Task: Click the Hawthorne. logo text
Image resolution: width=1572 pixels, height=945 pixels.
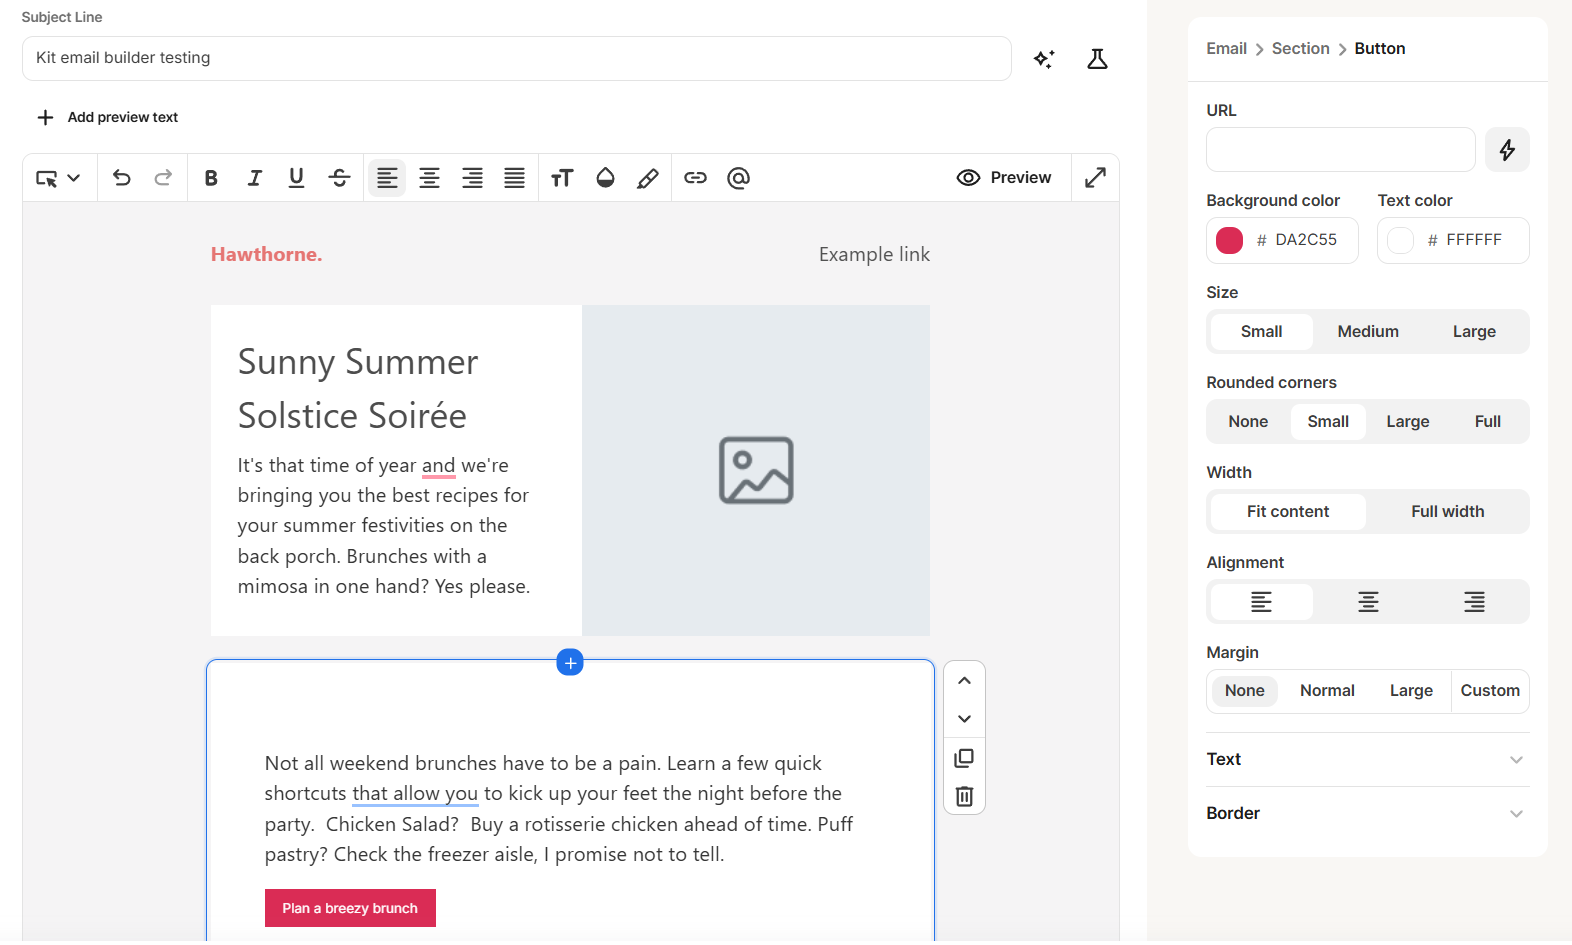Action: (266, 255)
